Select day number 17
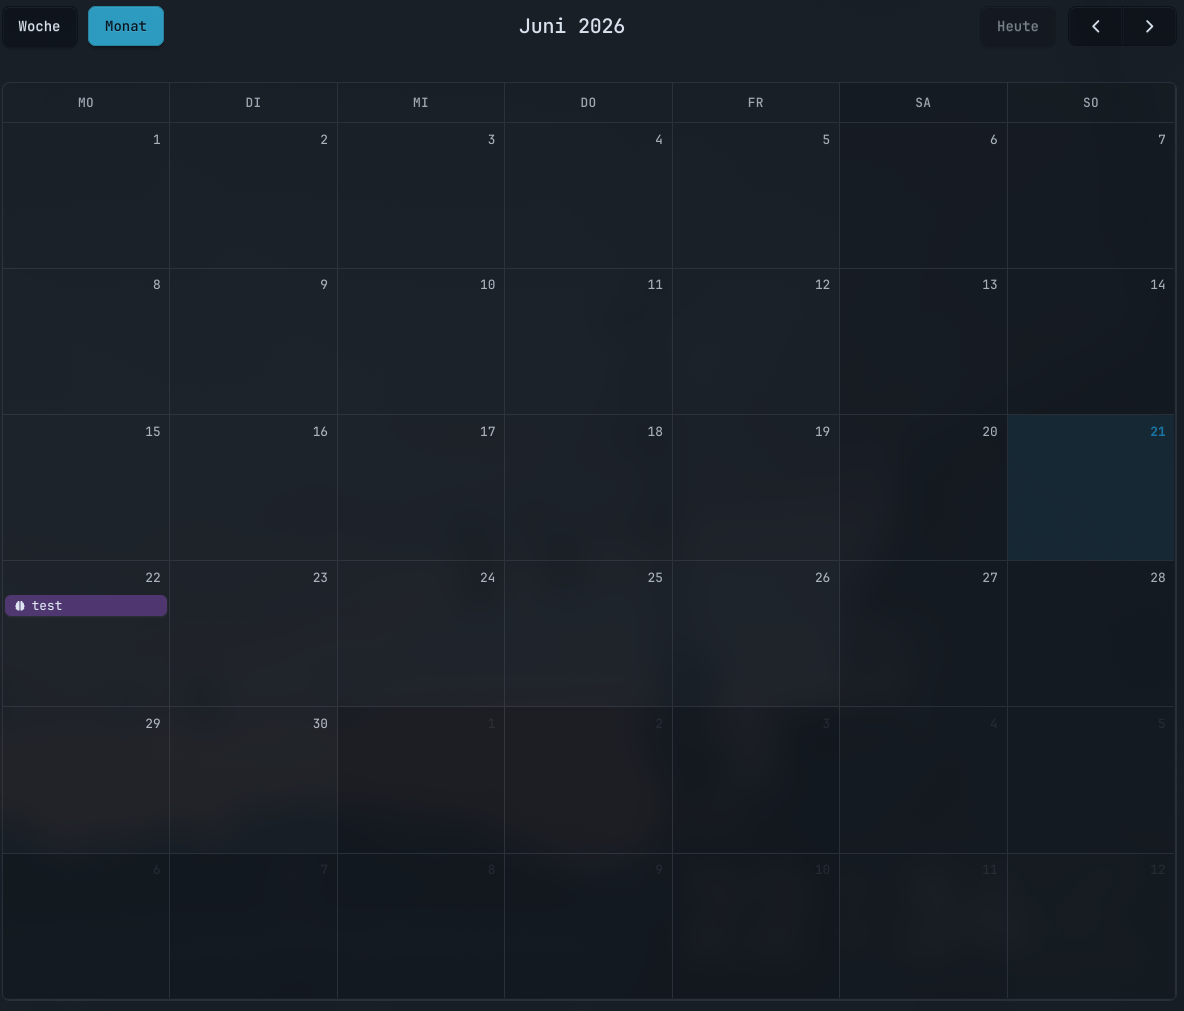 (488, 431)
